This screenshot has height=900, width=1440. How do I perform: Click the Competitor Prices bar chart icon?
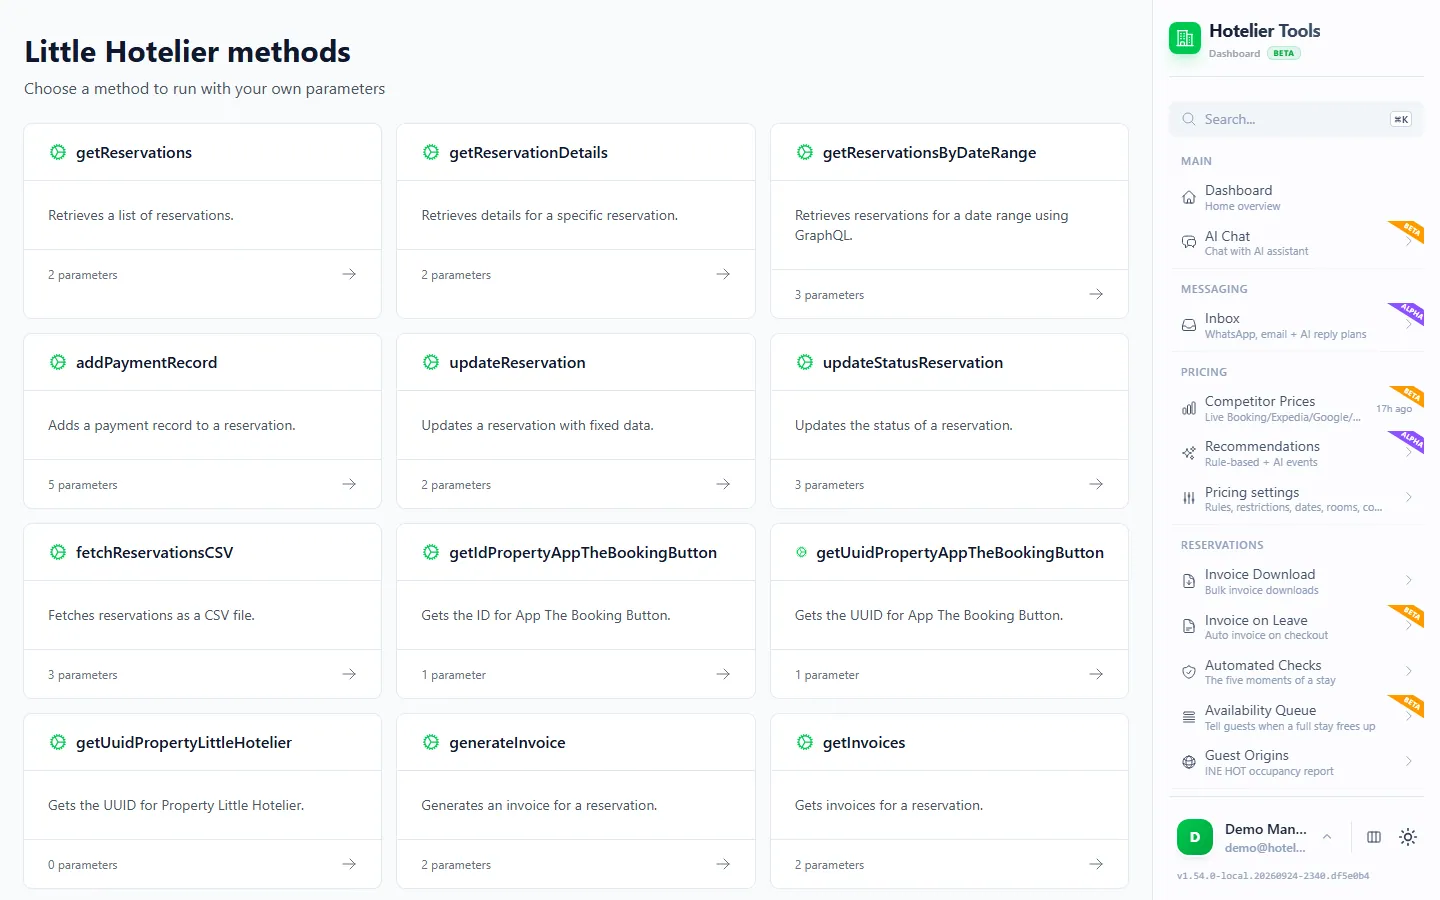coord(1189,408)
